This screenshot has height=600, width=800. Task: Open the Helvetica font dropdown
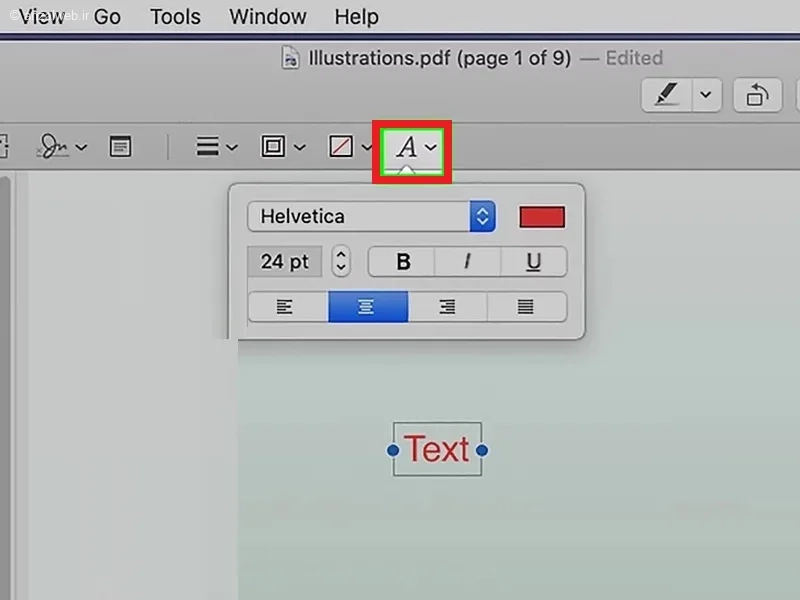point(371,216)
